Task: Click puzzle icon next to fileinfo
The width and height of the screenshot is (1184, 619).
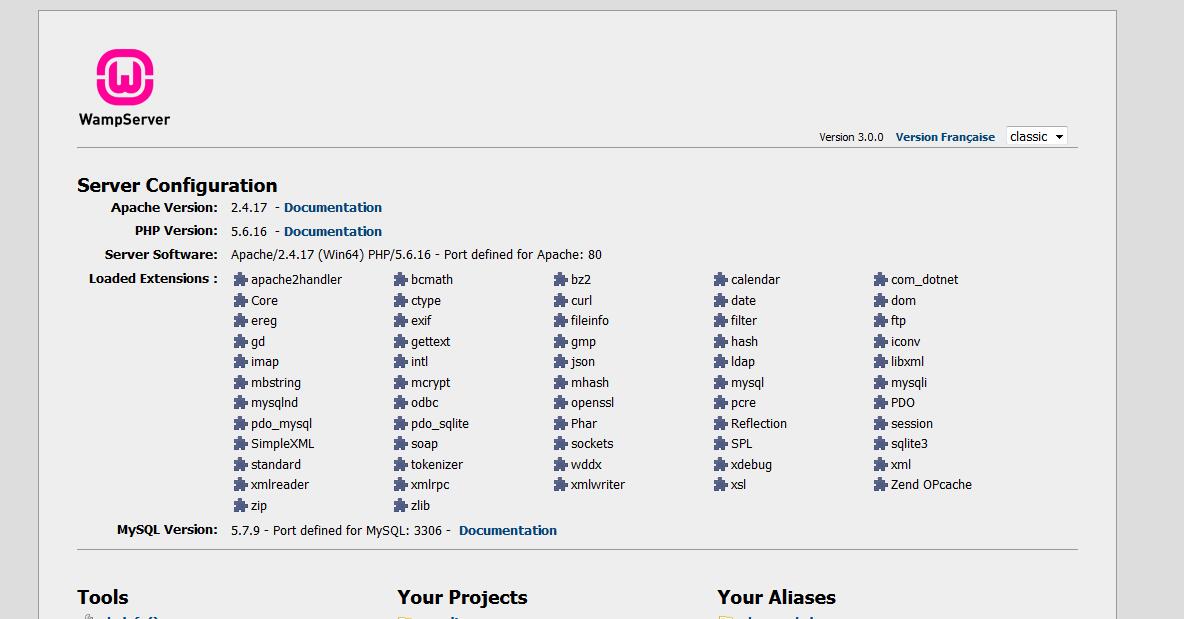Action: [x=561, y=321]
